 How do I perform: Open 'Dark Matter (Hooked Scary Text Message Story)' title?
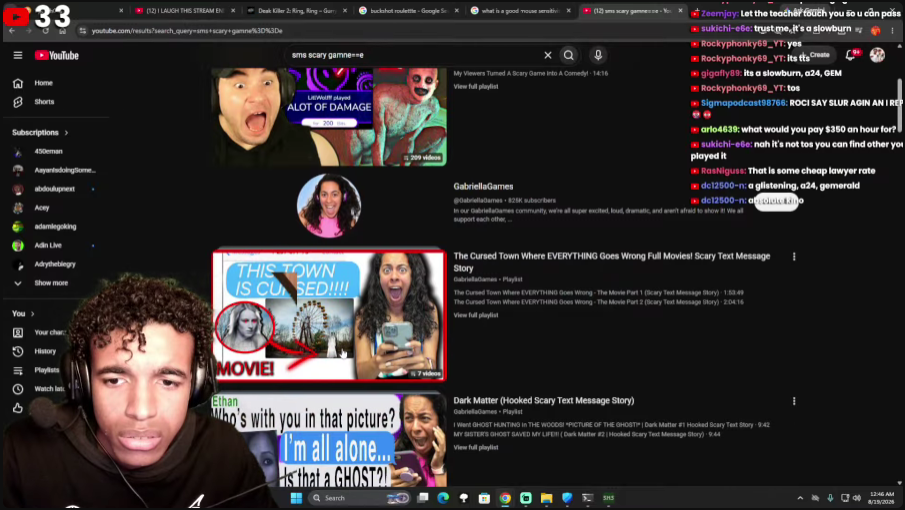(x=544, y=400)
